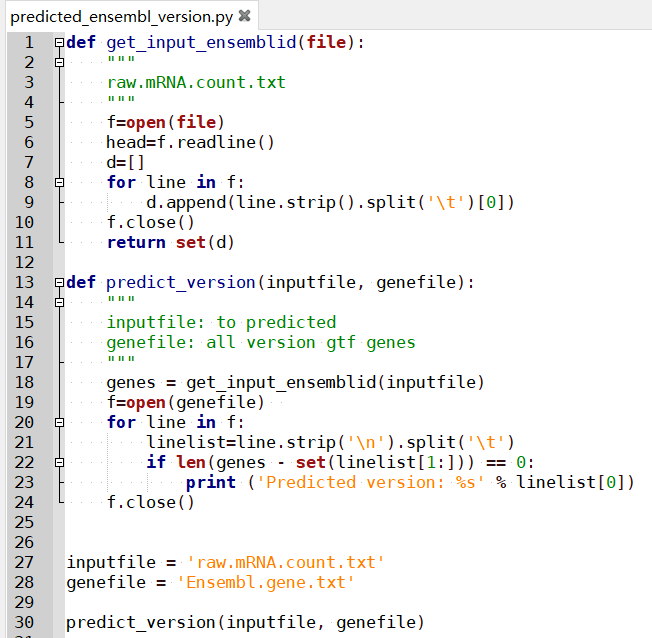This screenshot has width=652, height=638.
Task: Click the comment 'genefile: all version gtf genes'
Action: (261, 342)
